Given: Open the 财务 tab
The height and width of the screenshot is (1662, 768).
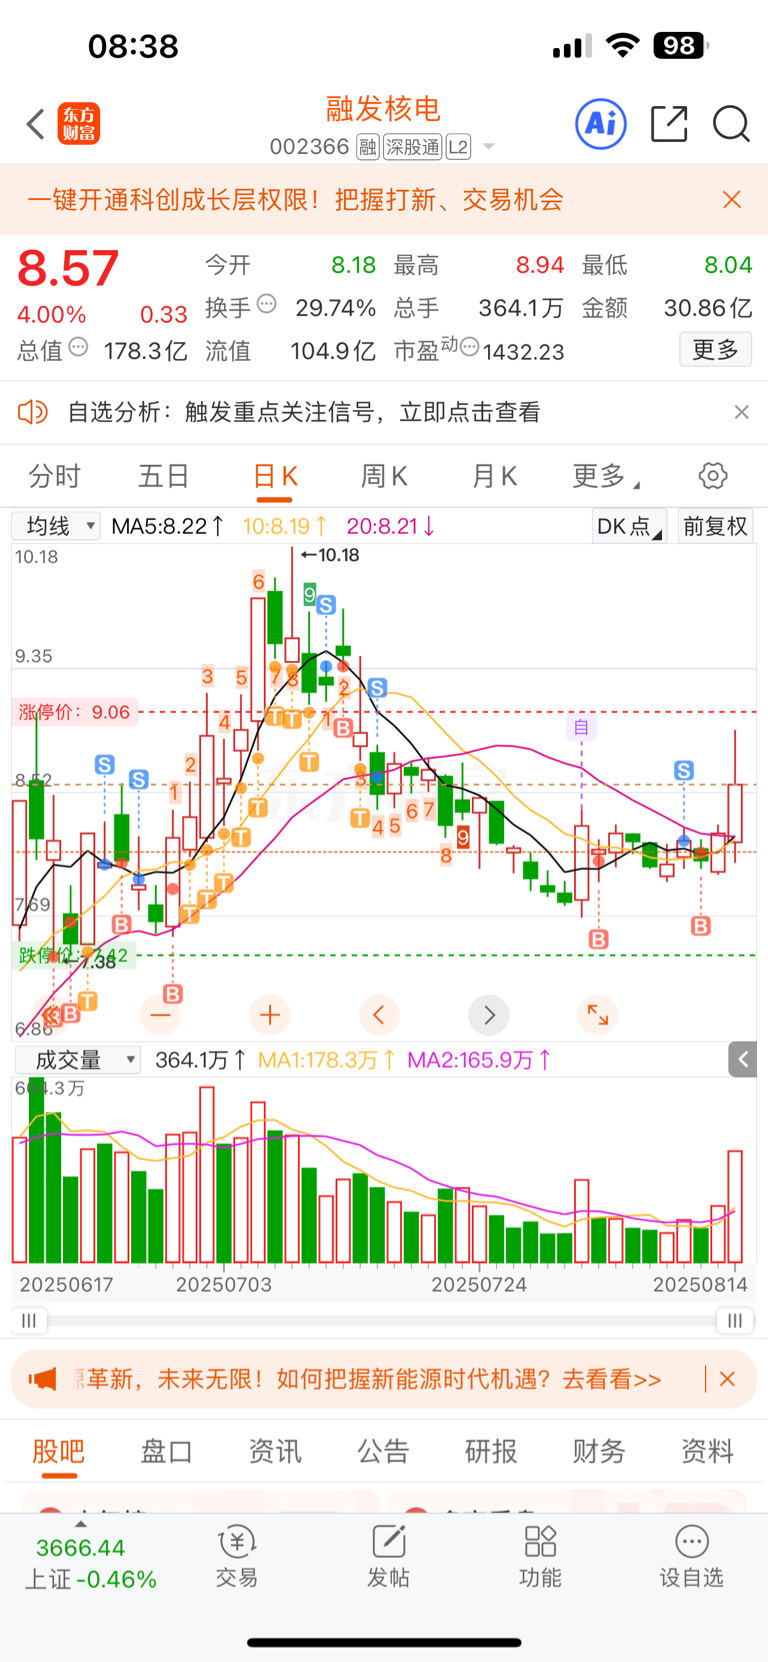Looking at the screenshot, I should (x=599, y=1451).
